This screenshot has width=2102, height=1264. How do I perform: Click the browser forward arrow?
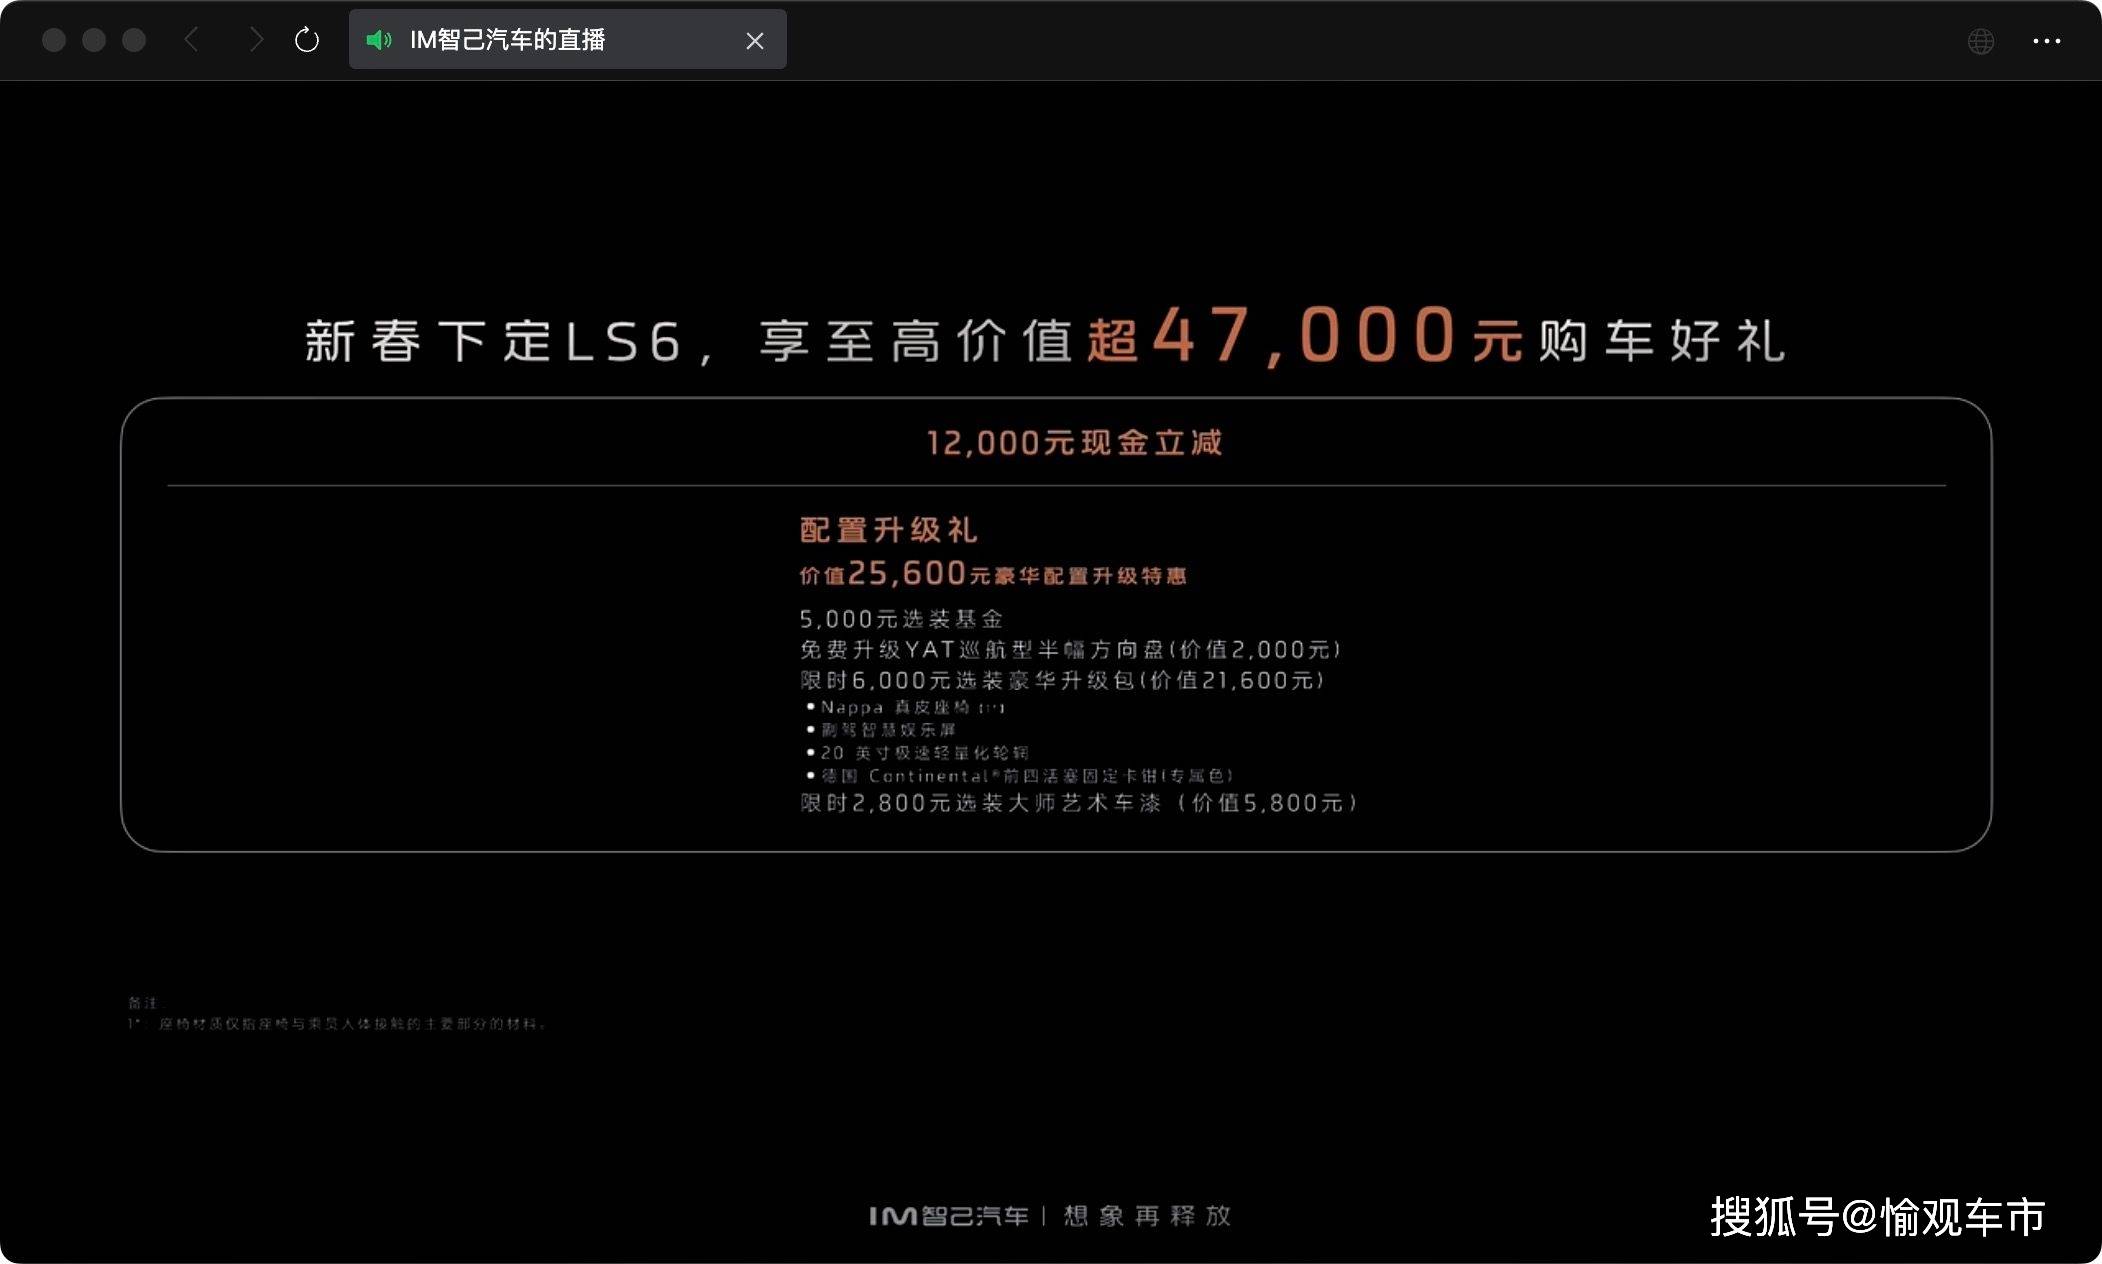pyautogui.click(x=256, y=40)
